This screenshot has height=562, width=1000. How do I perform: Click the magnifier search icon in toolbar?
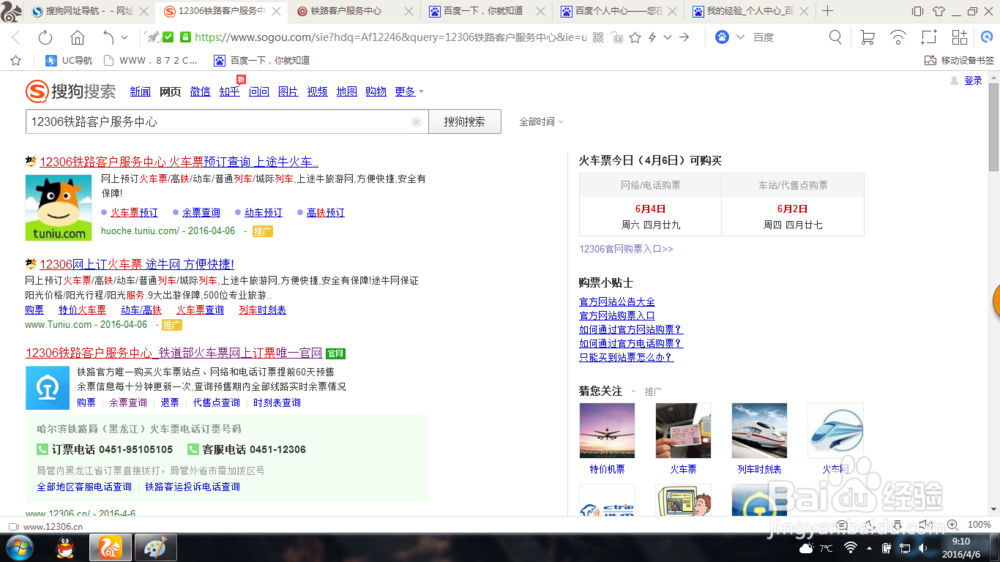[835, 38]
